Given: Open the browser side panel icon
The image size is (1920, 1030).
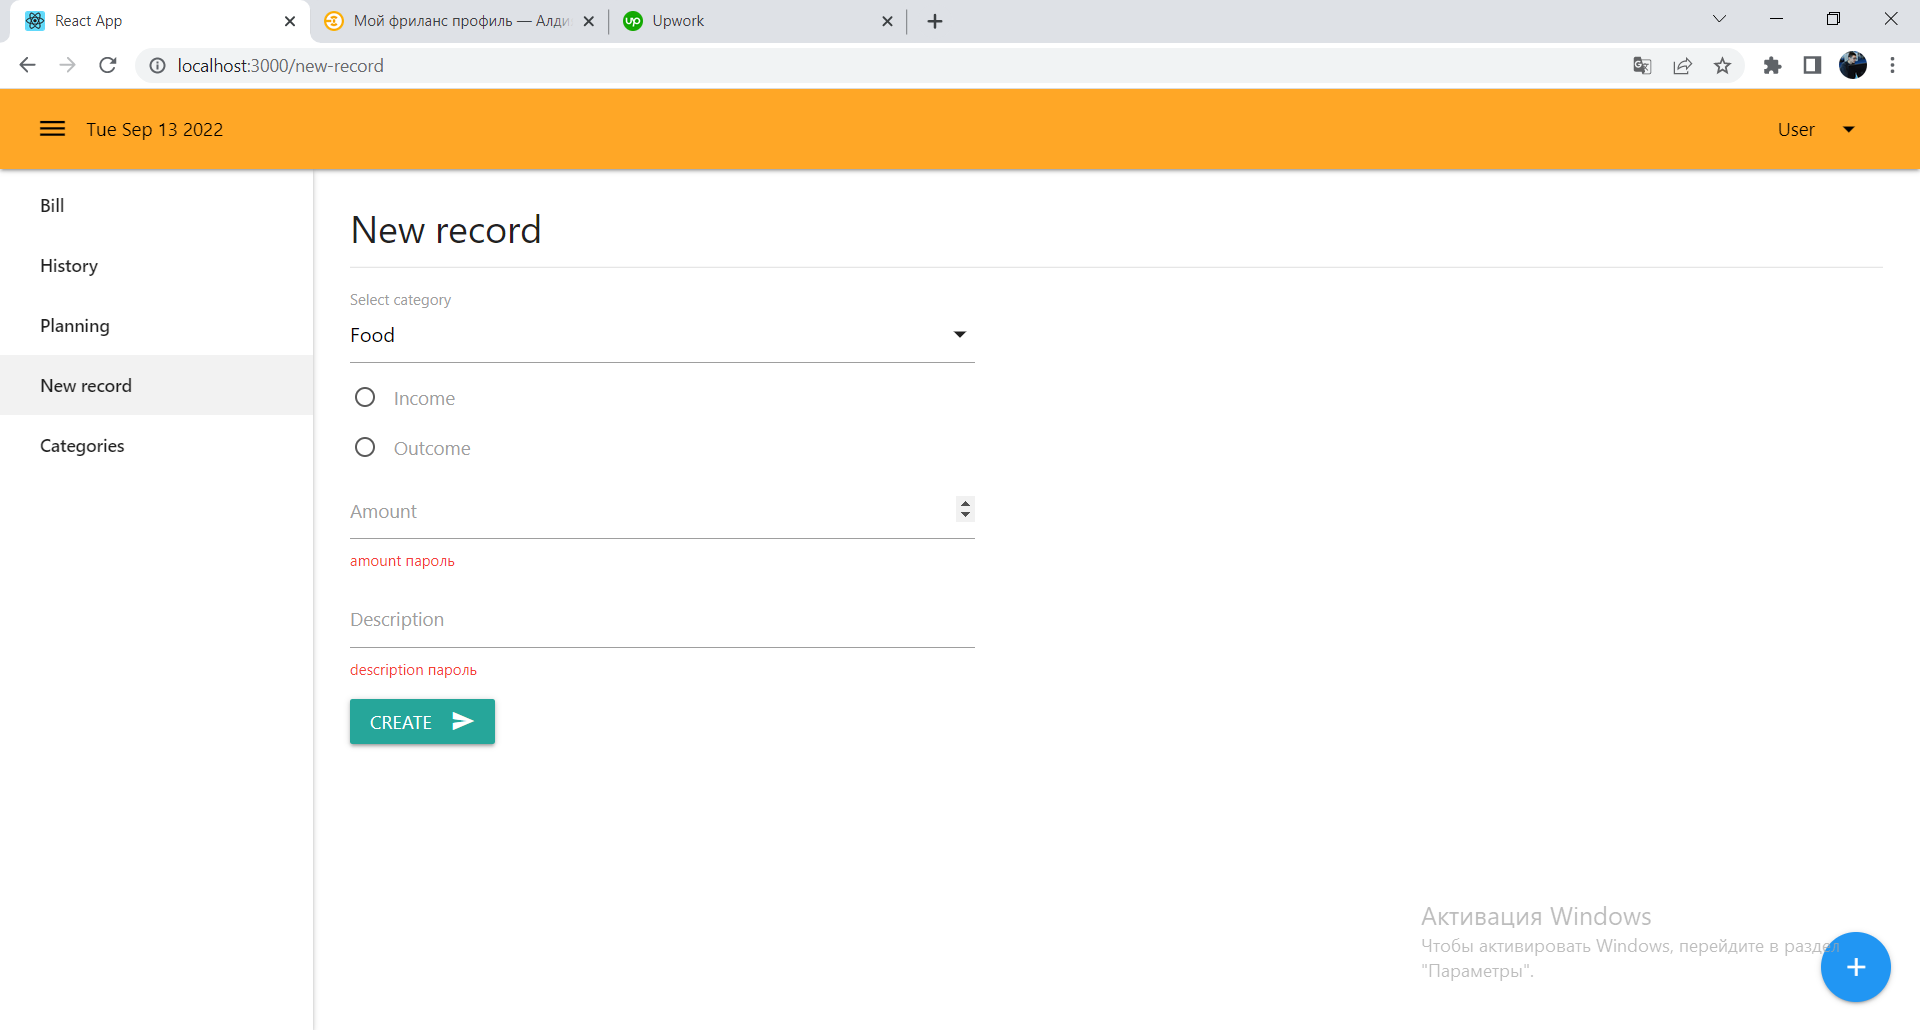Looking at the screenshot, I should [x=1812, y=66].
